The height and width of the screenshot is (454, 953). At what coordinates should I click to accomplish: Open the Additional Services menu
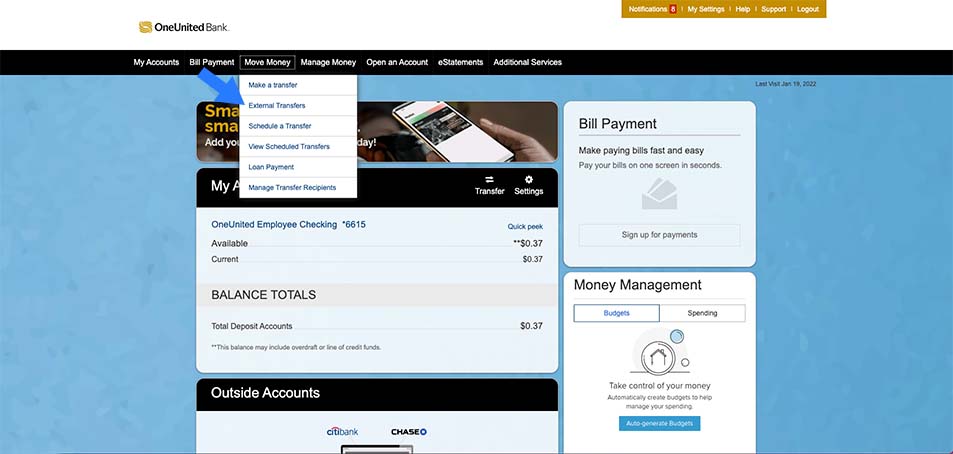528,62
